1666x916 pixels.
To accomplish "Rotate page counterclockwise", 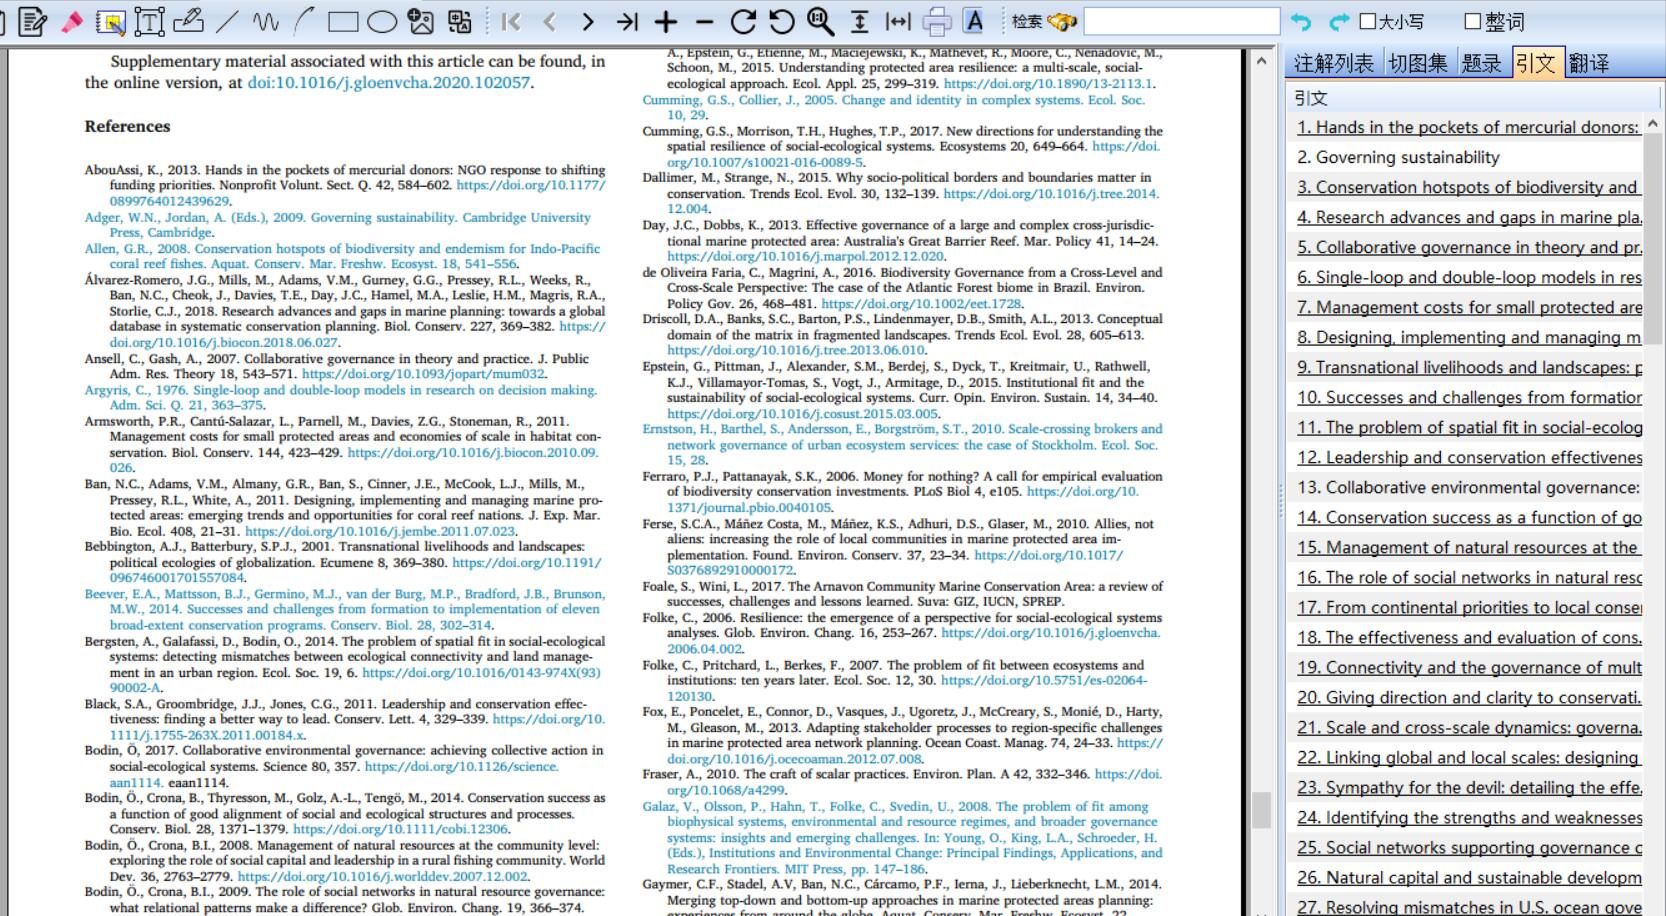I will click(x=782, y=21).
